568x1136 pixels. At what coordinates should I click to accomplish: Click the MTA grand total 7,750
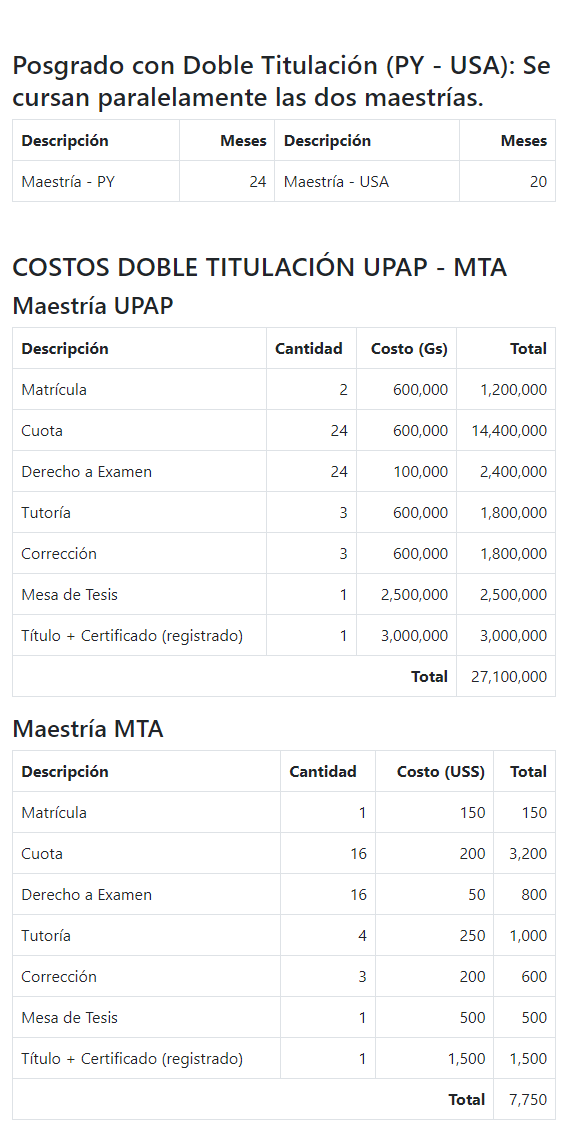(528, 1099)
